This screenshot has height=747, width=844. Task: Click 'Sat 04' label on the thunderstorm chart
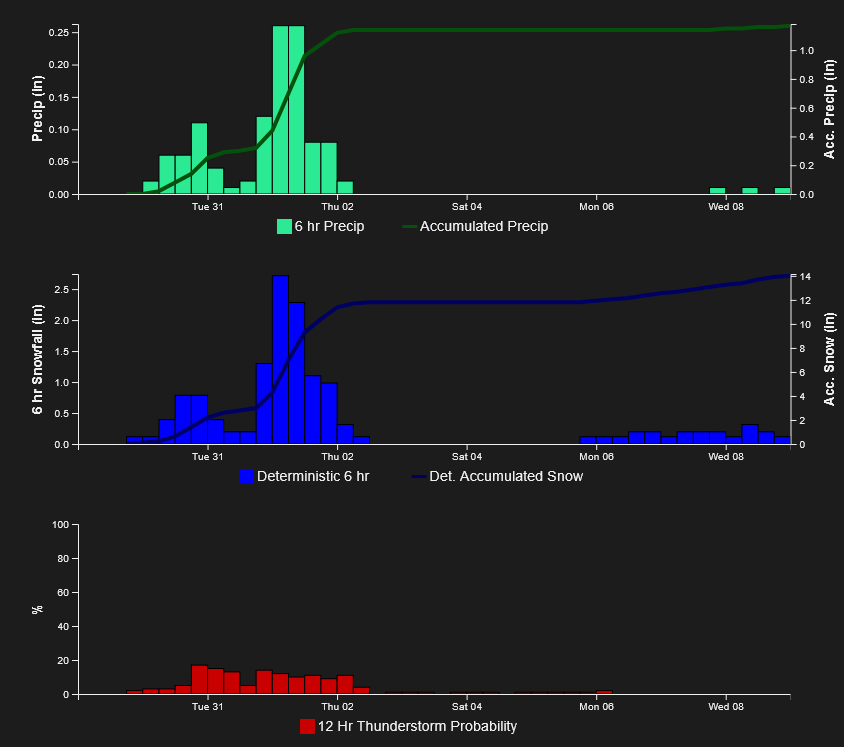pyautogui.click(x=467, y=707)
